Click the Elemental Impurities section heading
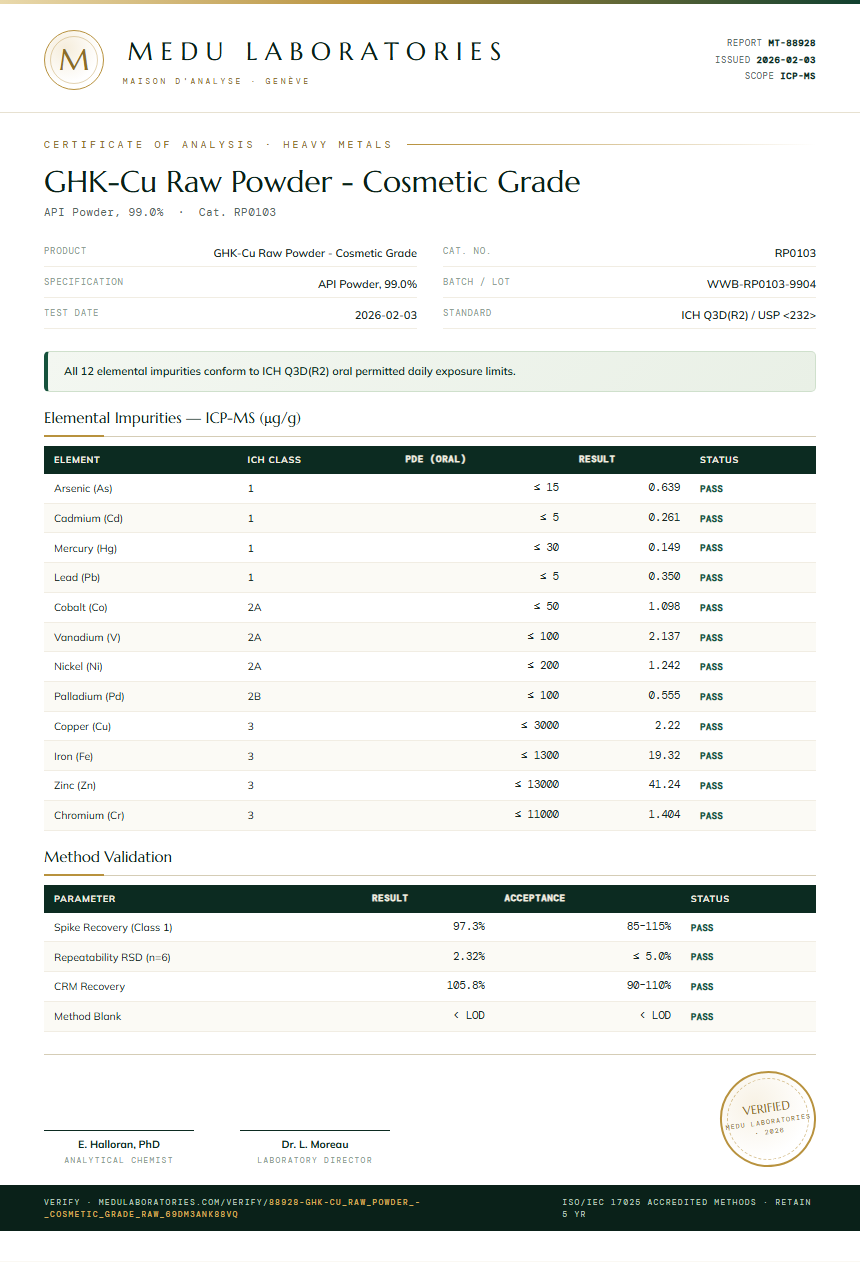Image resolution: width=860 pixels, height=1262 pixels. (x=172, y=418)
